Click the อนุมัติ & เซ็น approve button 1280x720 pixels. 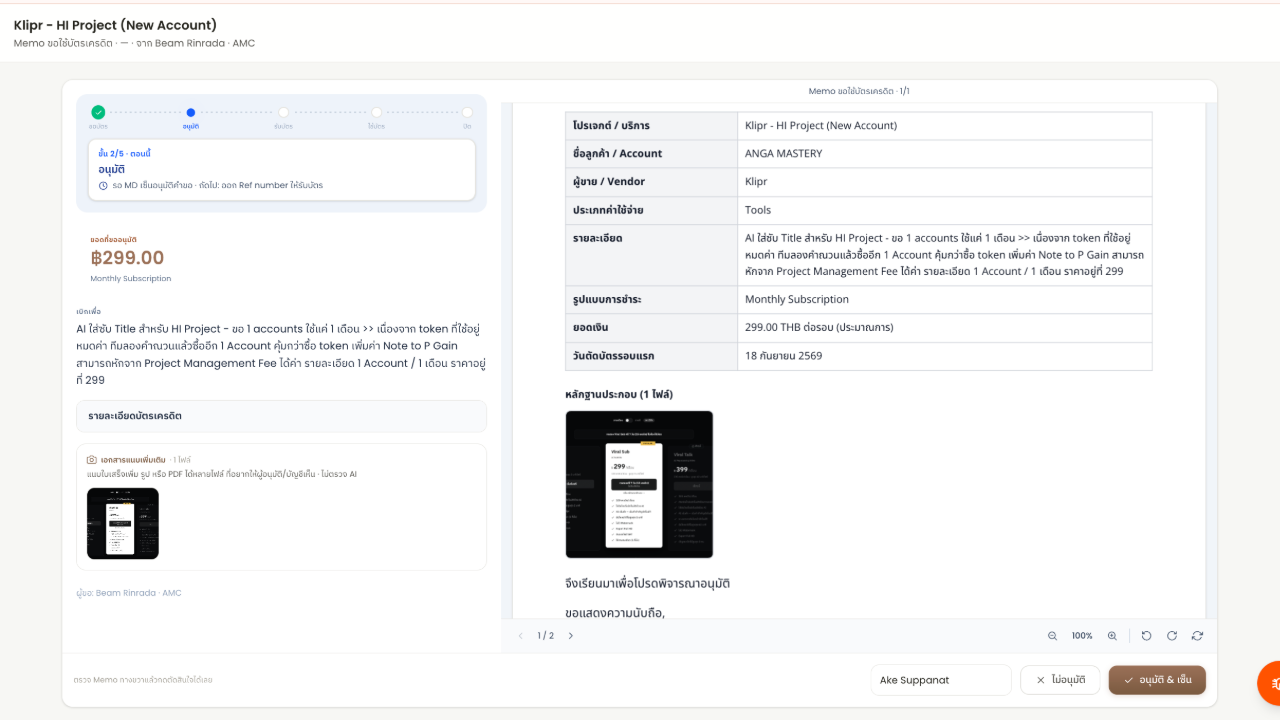1157,680
